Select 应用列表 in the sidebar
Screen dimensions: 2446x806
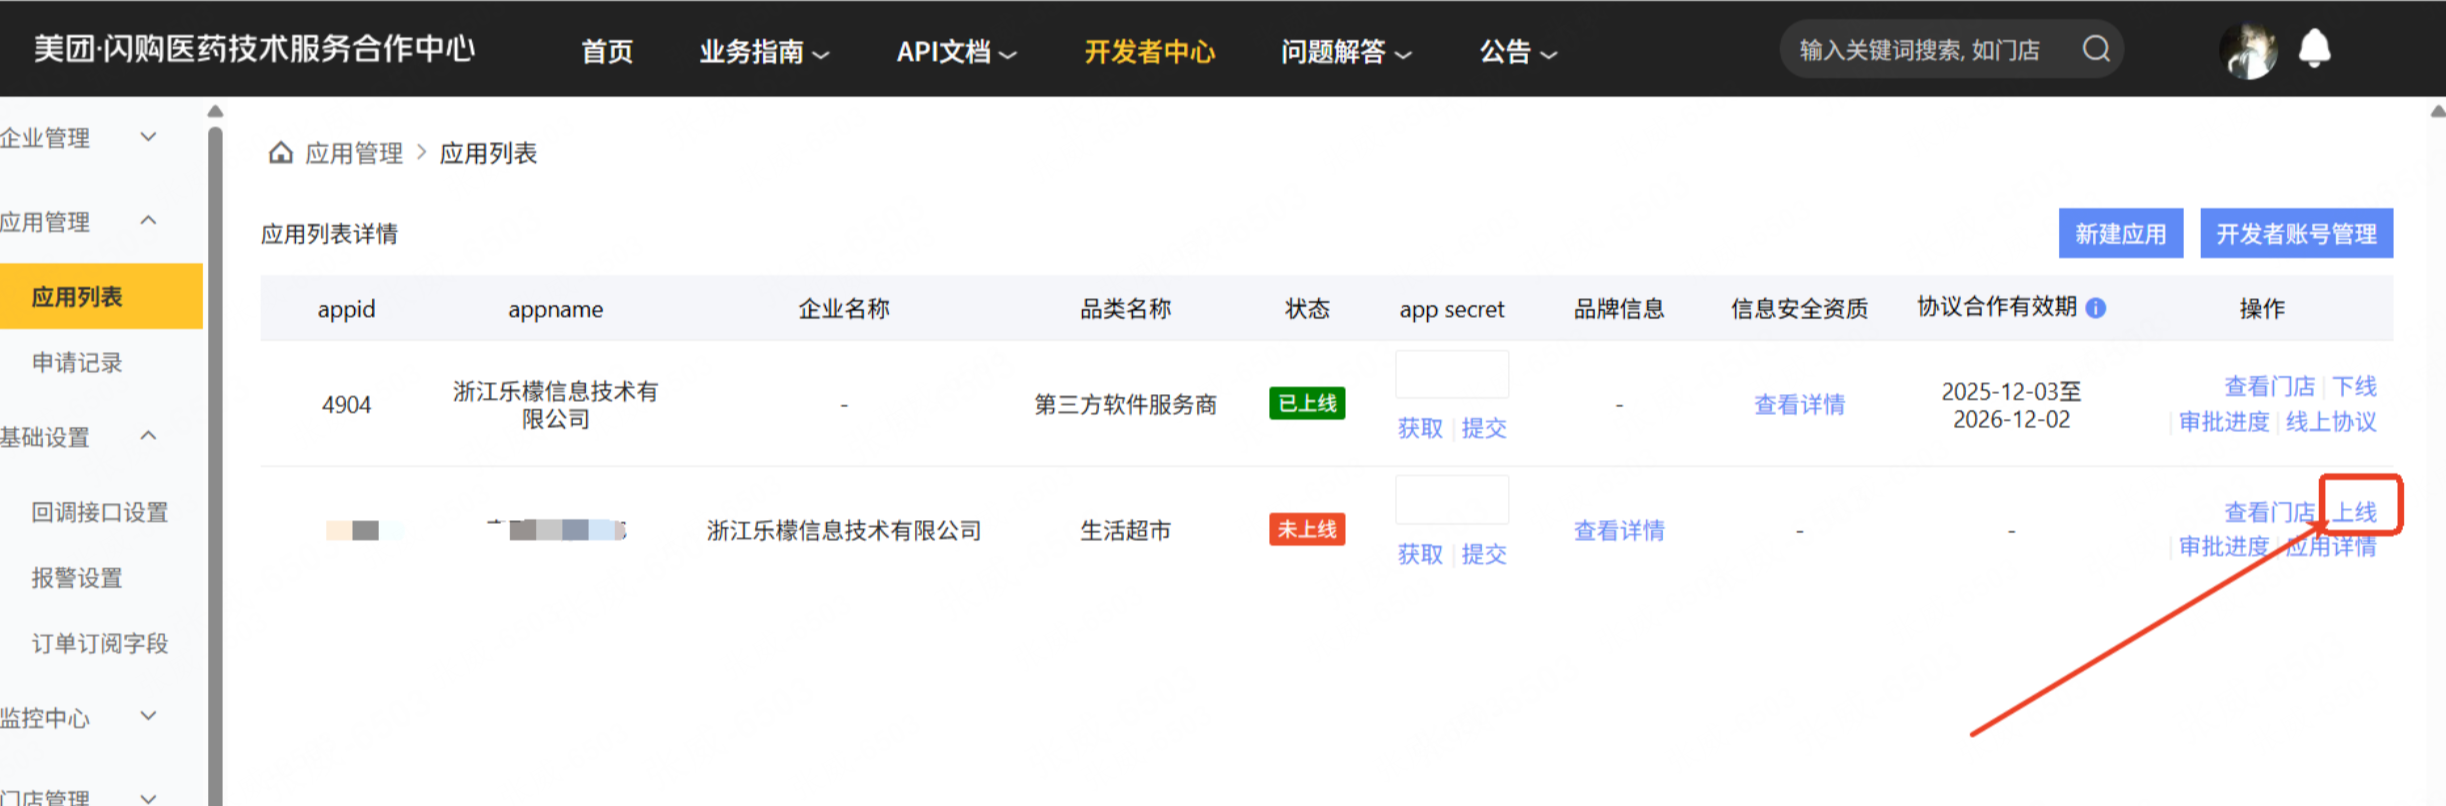101,296
